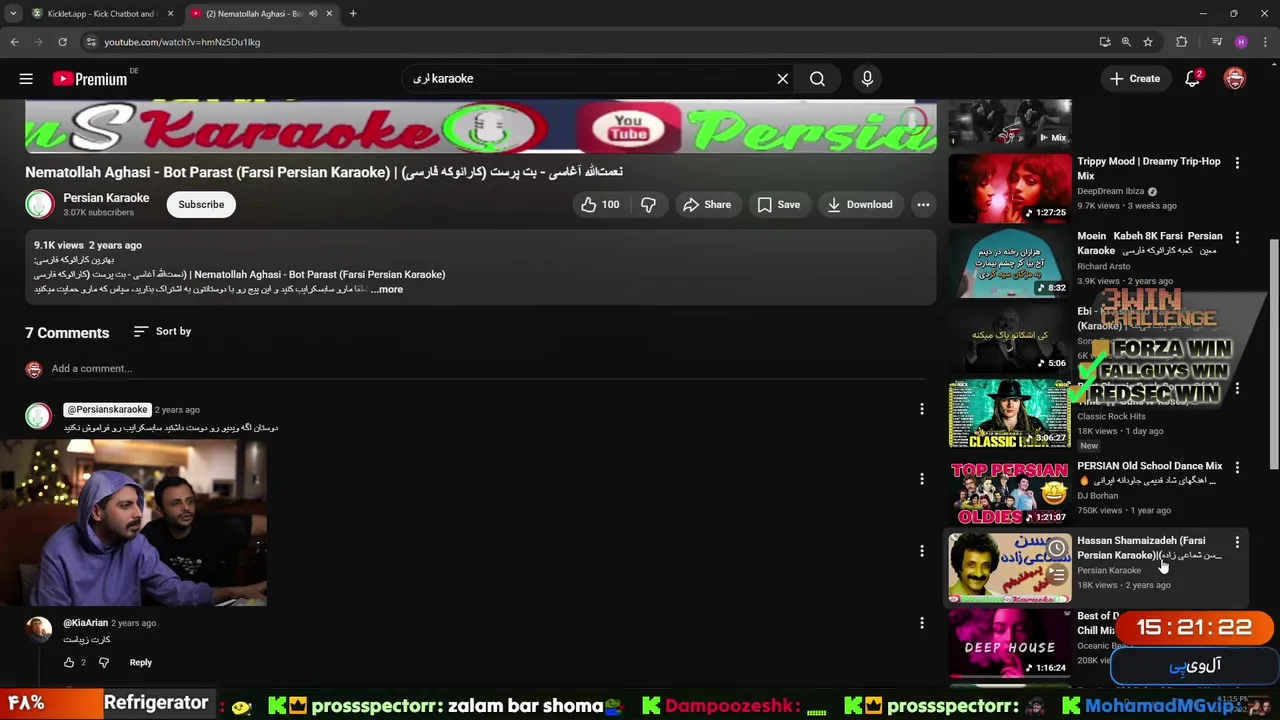The width and height of the screenshot is (1280, 720).
Task: Close the Nematollah Aghasi YouTube tab
Action: pos(329,14)
